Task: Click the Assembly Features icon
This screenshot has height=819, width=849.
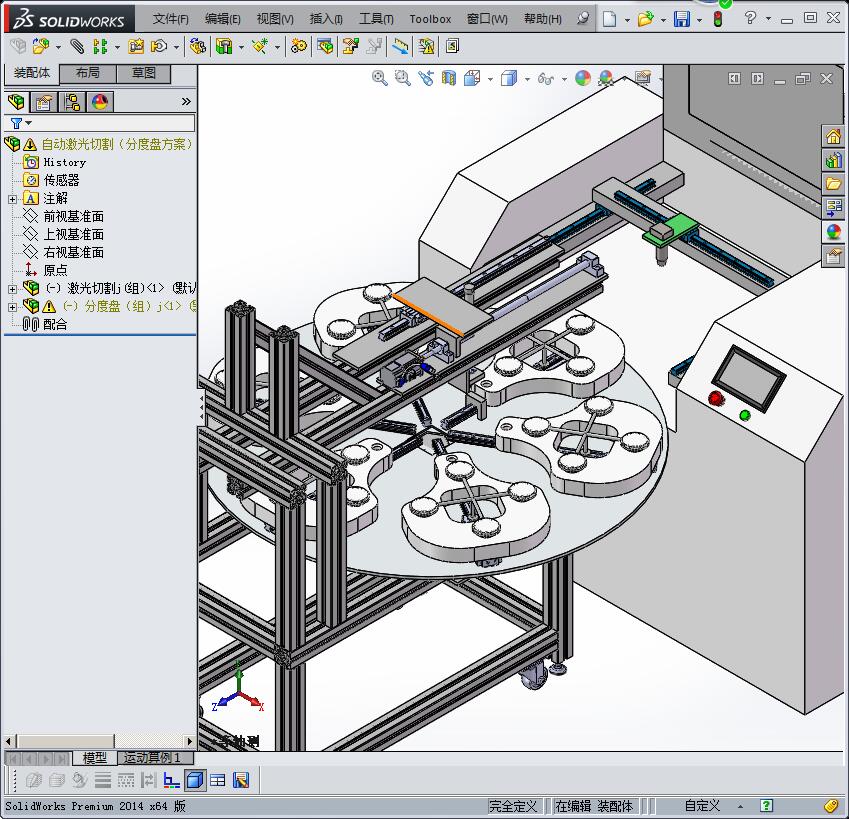Action: (224, 47)
